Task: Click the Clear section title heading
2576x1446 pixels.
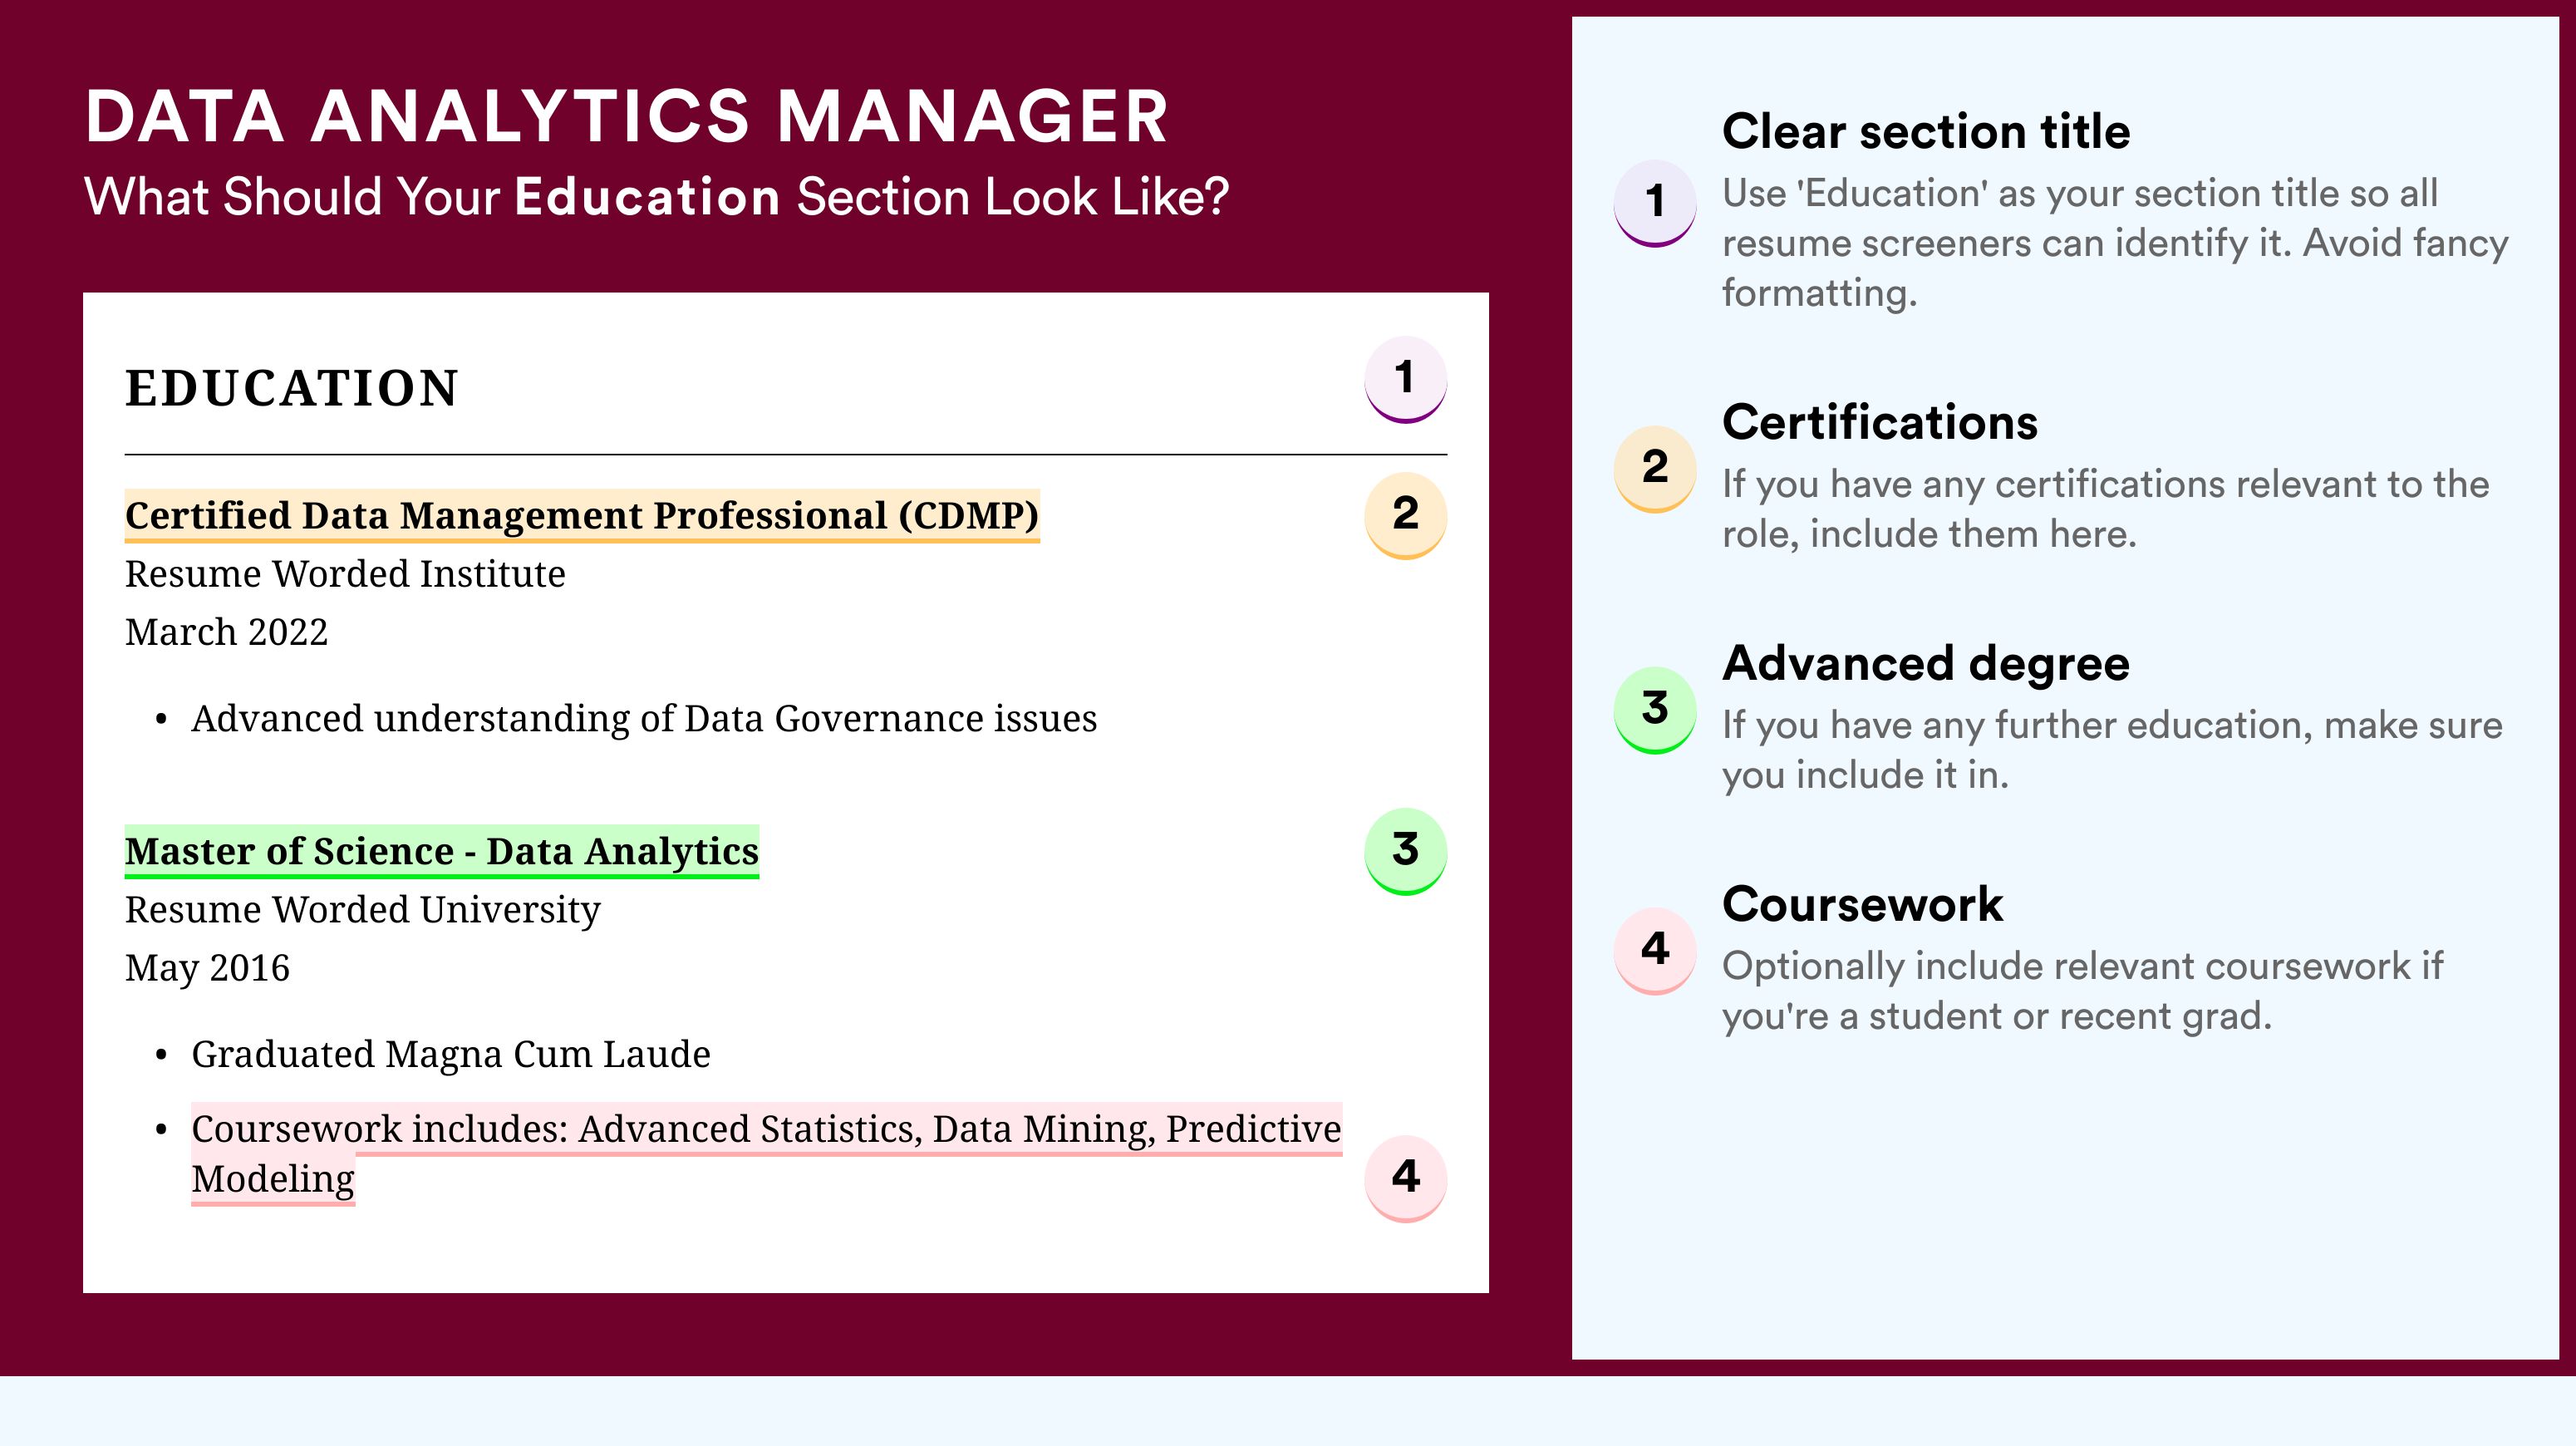Action: (1926, 132)
